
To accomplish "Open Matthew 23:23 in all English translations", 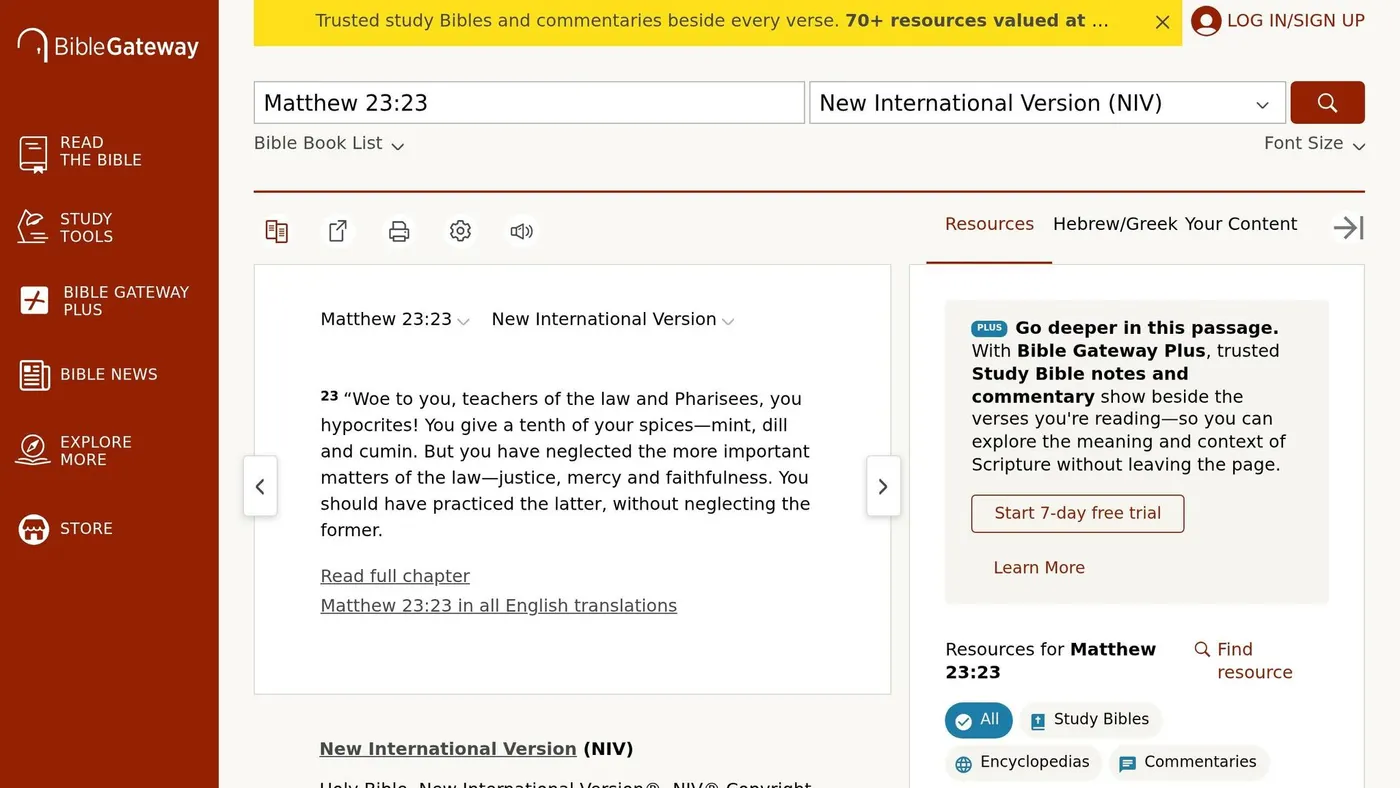I will click(x=498, y=606).
